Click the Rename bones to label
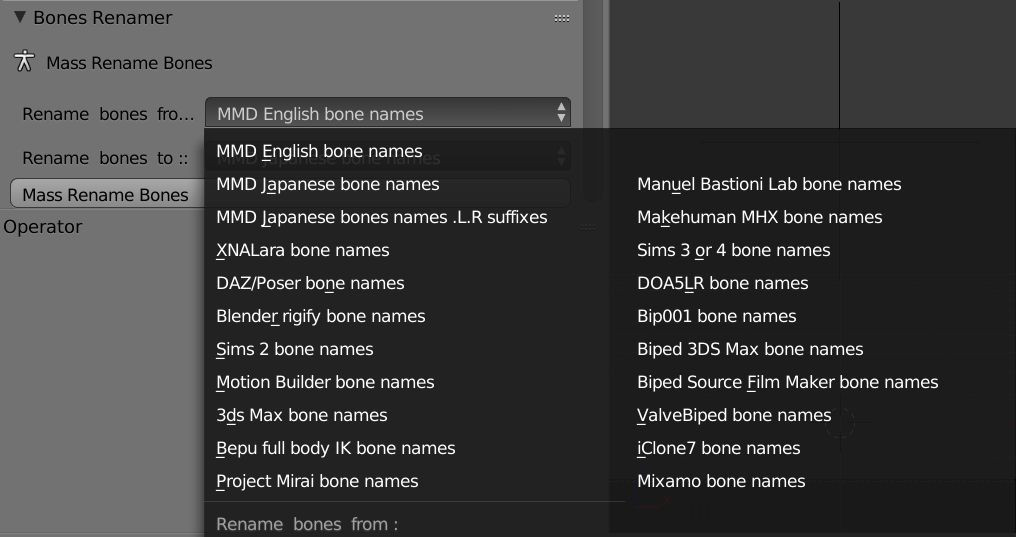The width and height of the screenshot is (1016, 537). (x=105, y=158)
